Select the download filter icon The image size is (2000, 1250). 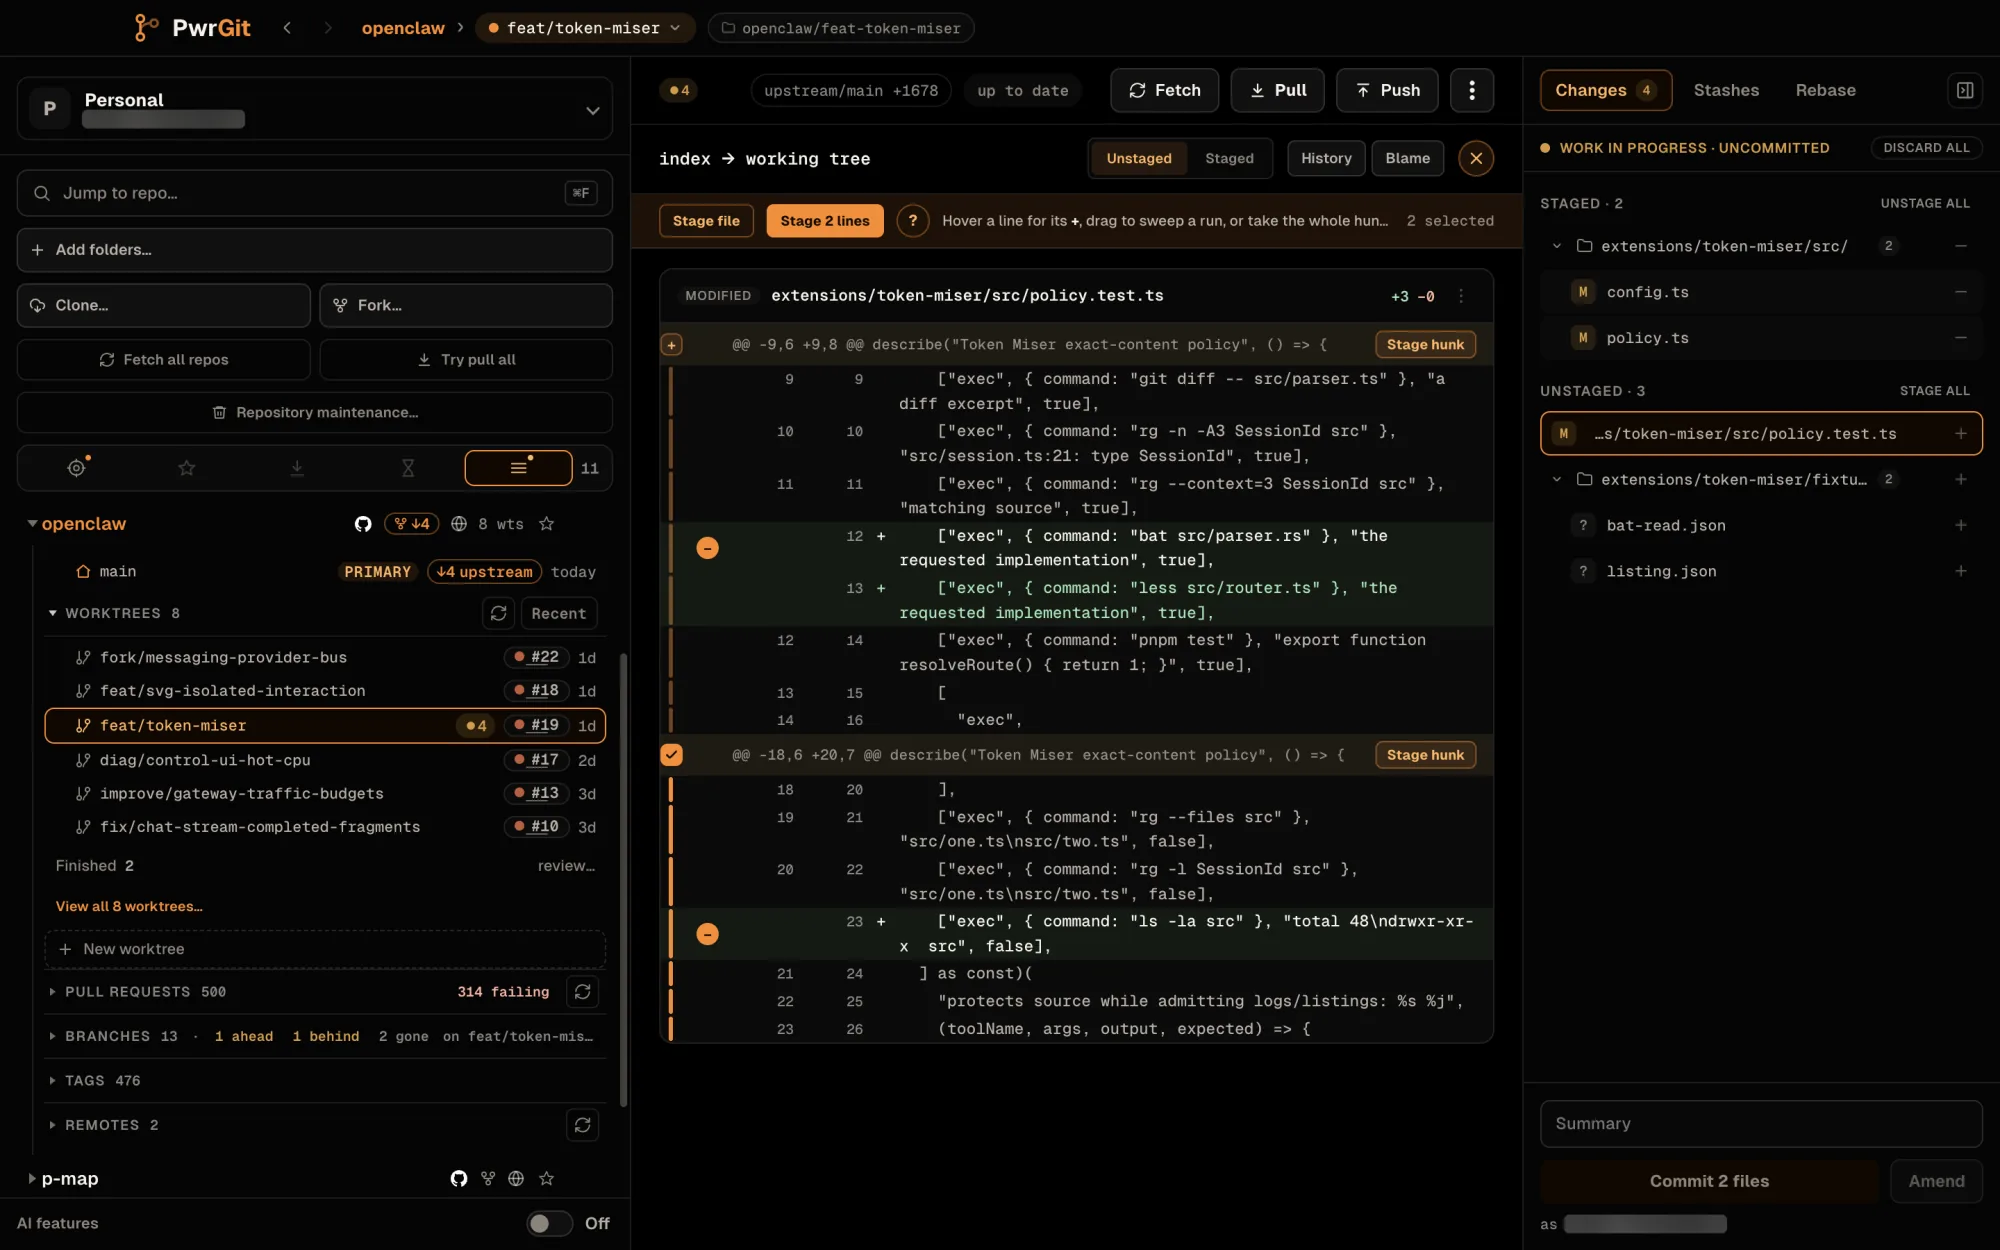coord(297,468)
